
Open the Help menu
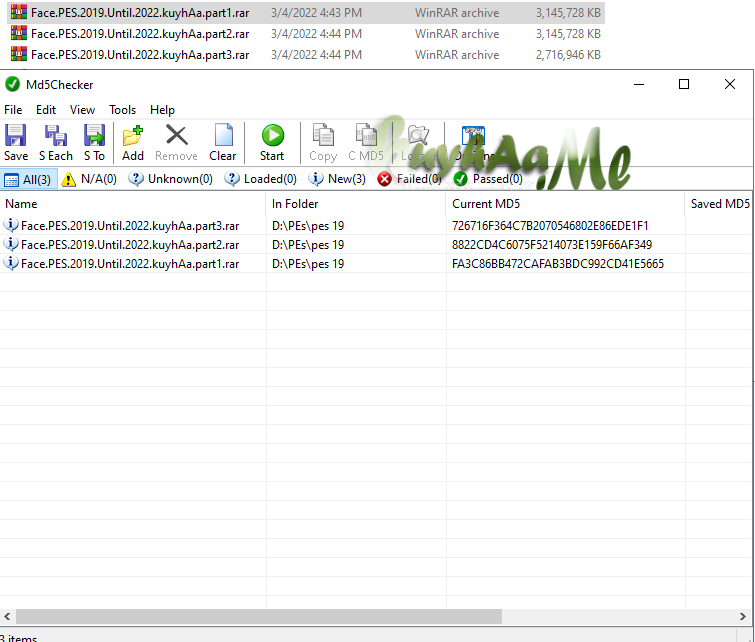tap(162, 110)
